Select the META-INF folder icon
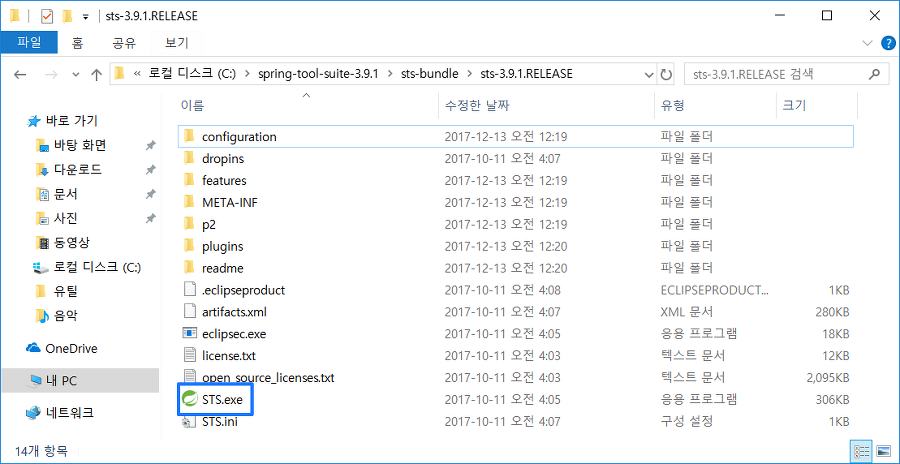This screenshot has width=900, height=464. (189, 202)
